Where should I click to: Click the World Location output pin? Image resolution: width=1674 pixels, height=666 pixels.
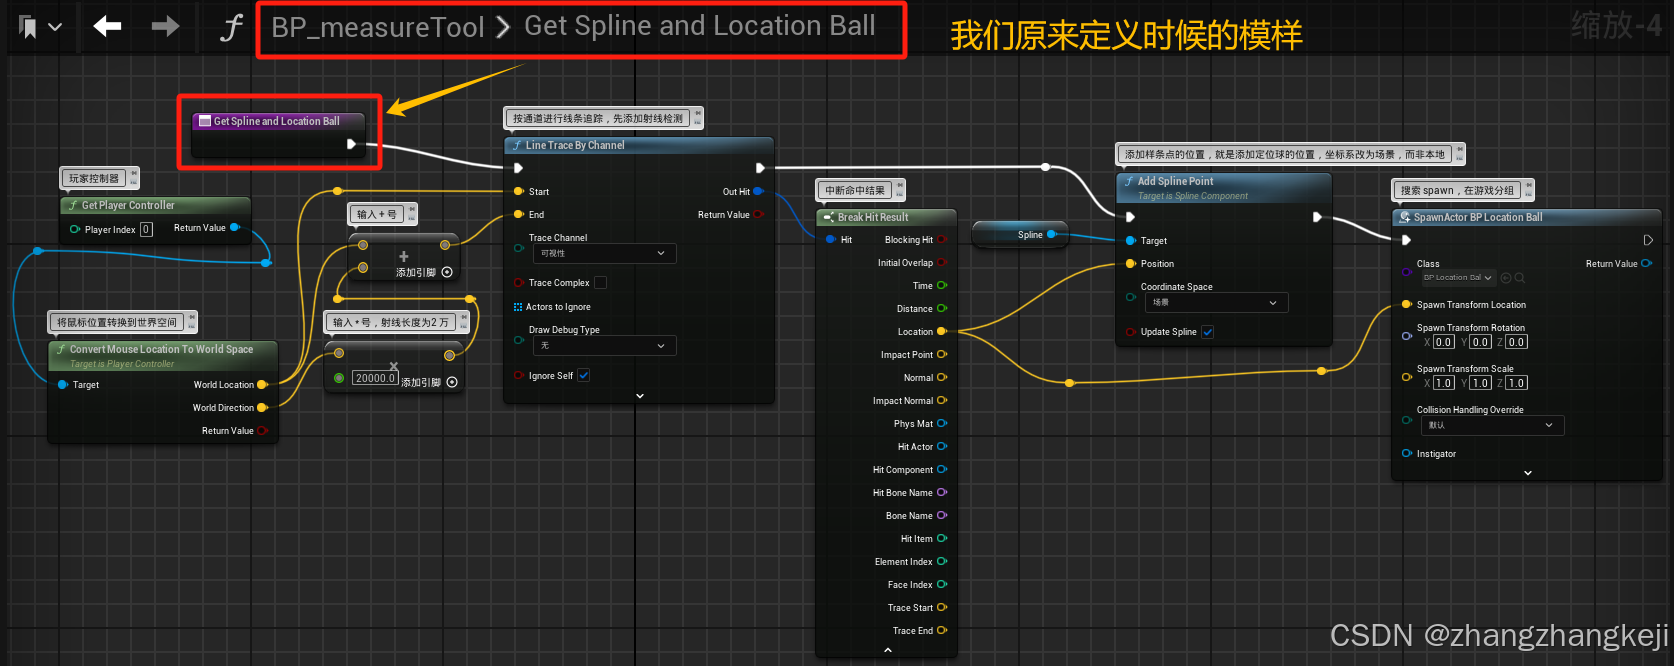tap(262, 384)
